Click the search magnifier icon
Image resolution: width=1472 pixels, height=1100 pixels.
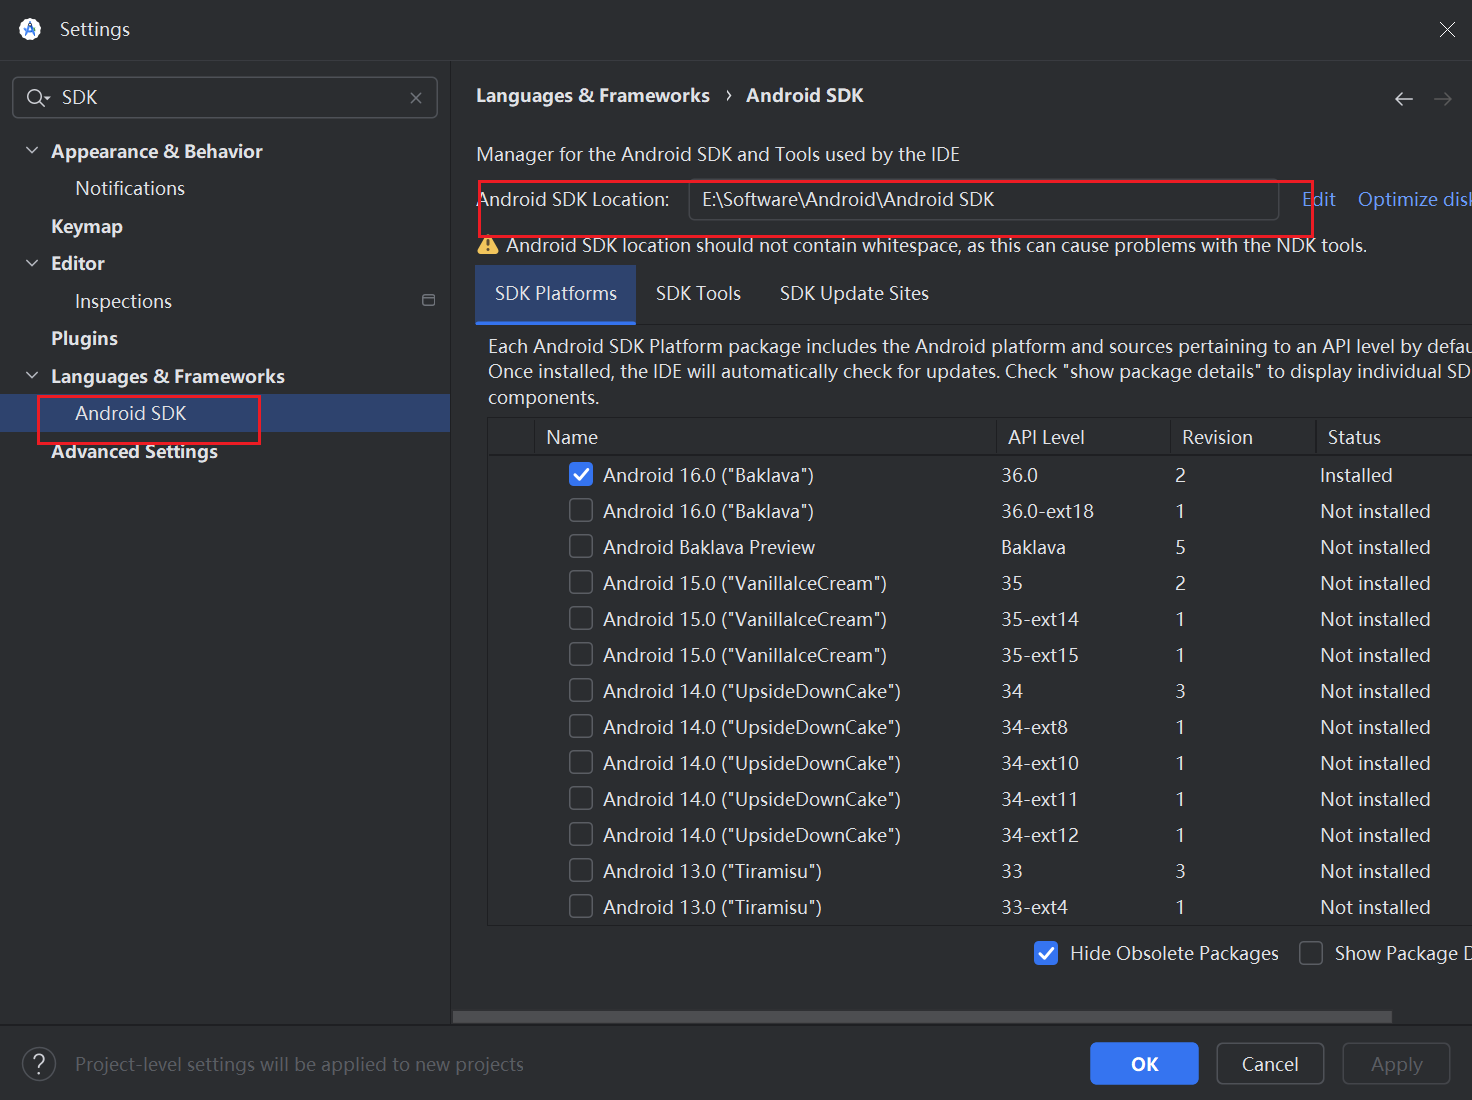tap(37, 98)
